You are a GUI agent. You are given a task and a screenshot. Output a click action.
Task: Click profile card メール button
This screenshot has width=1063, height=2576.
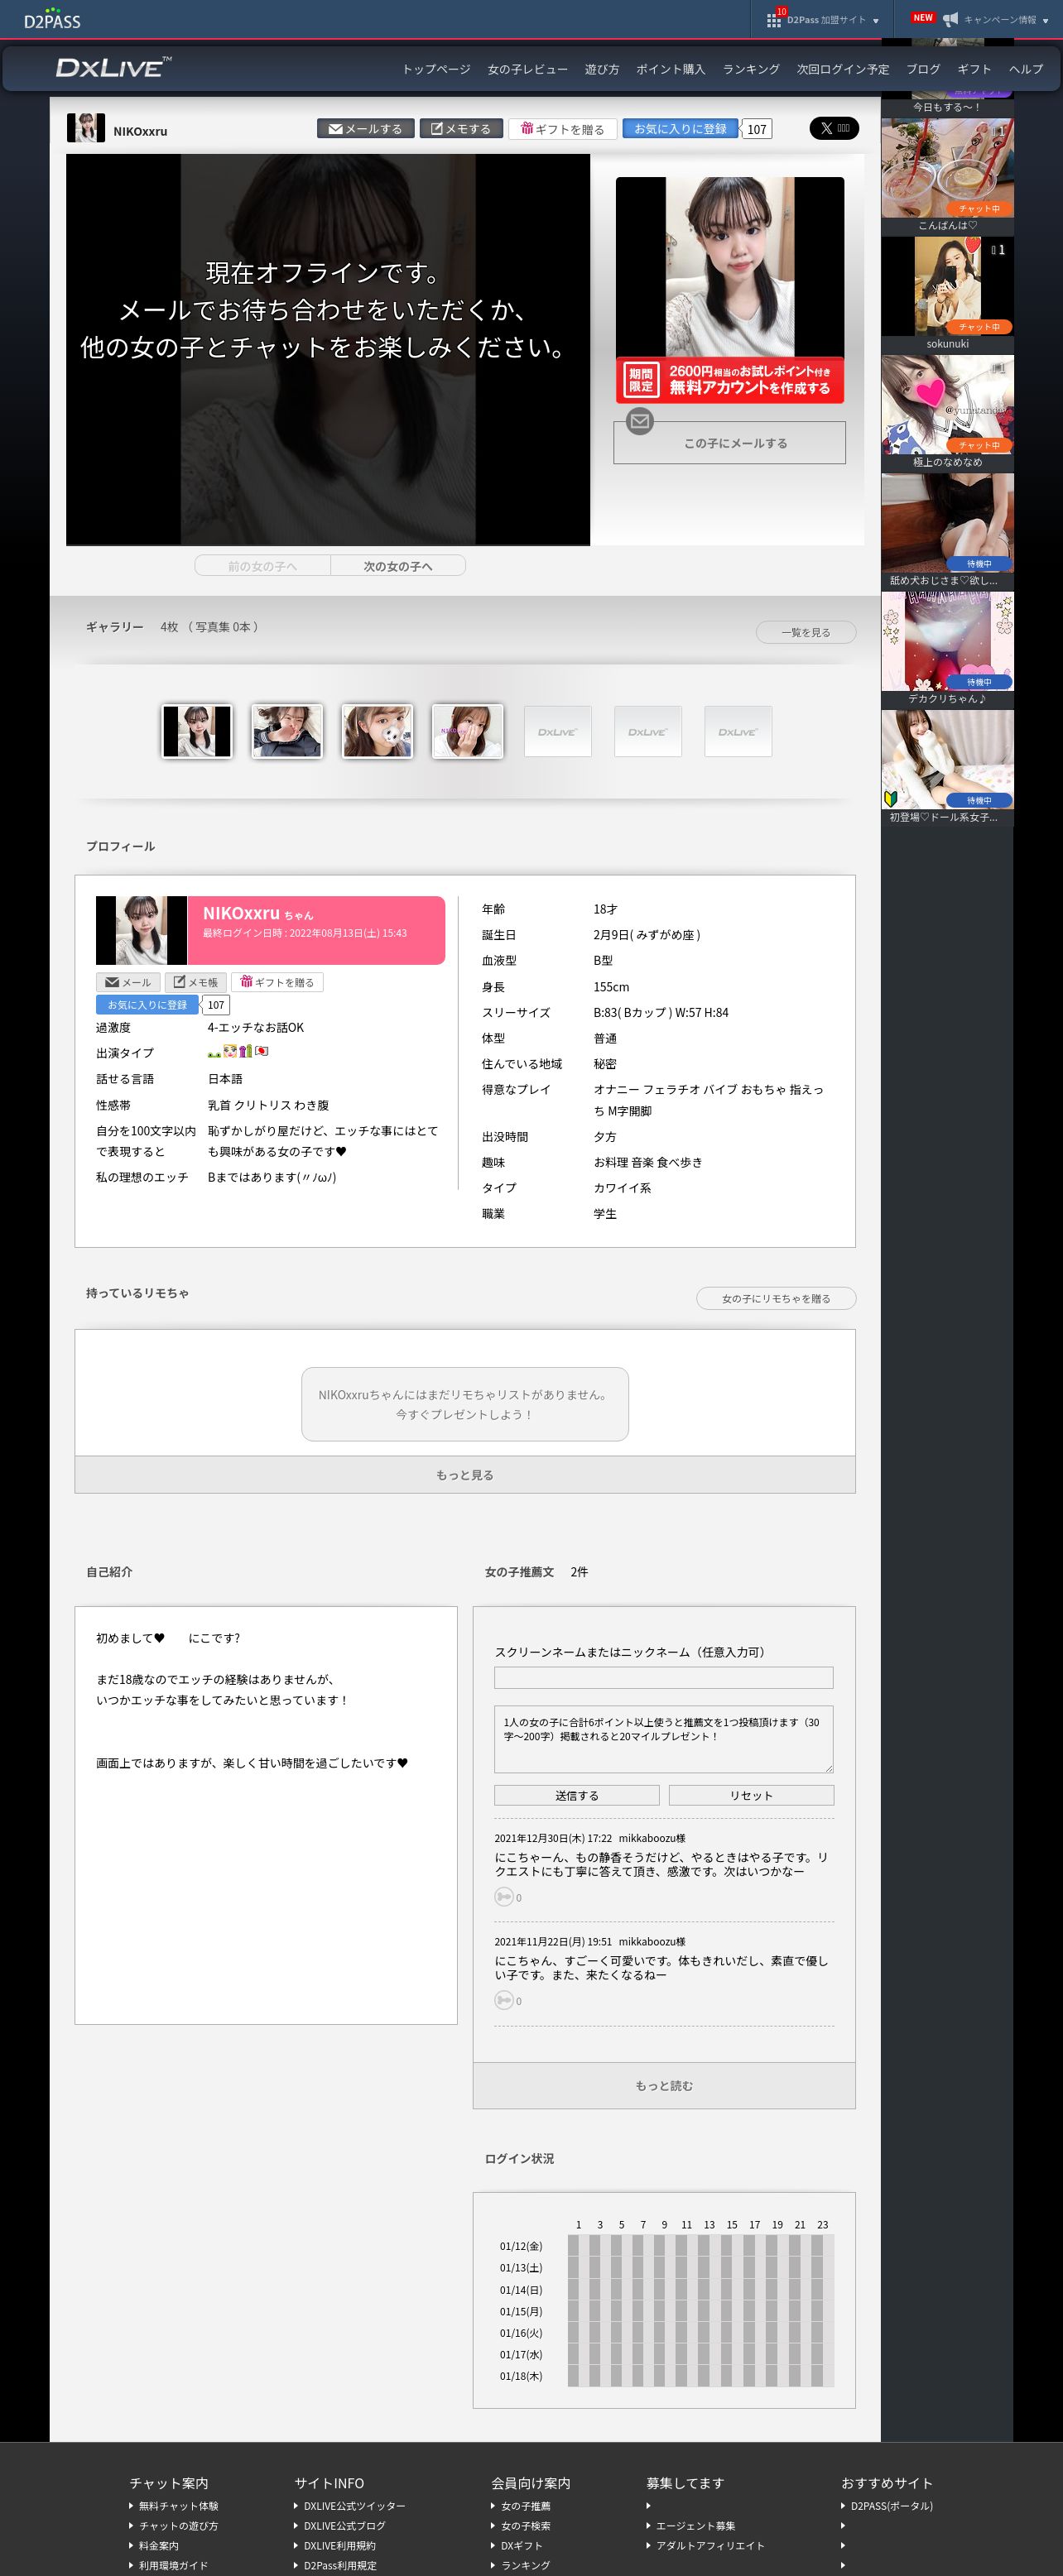point(128,982)
